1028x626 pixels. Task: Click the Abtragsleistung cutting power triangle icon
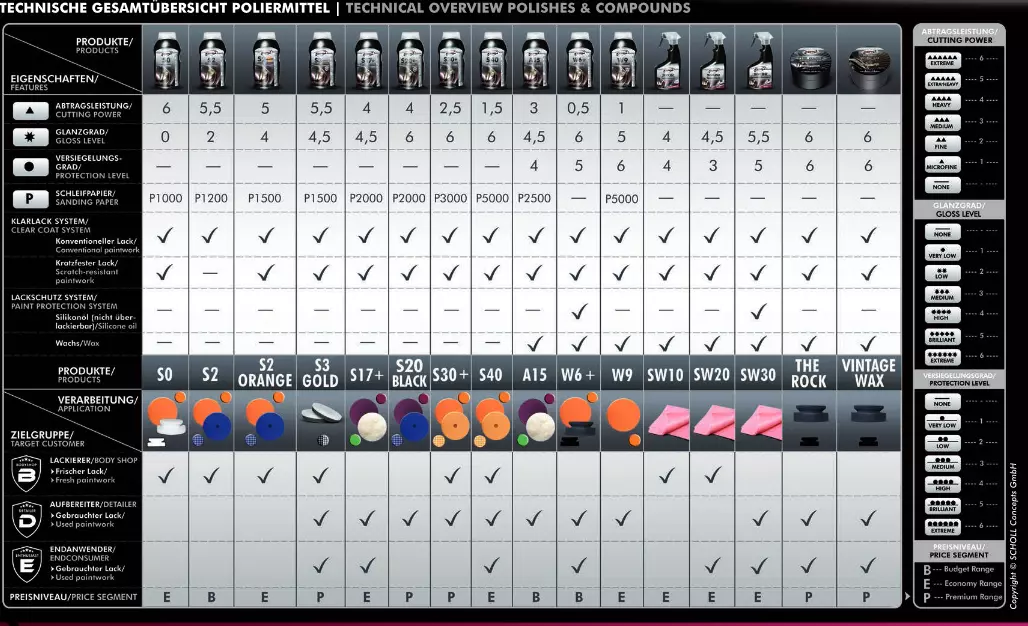pyautogui.click(x=30, y=110)
